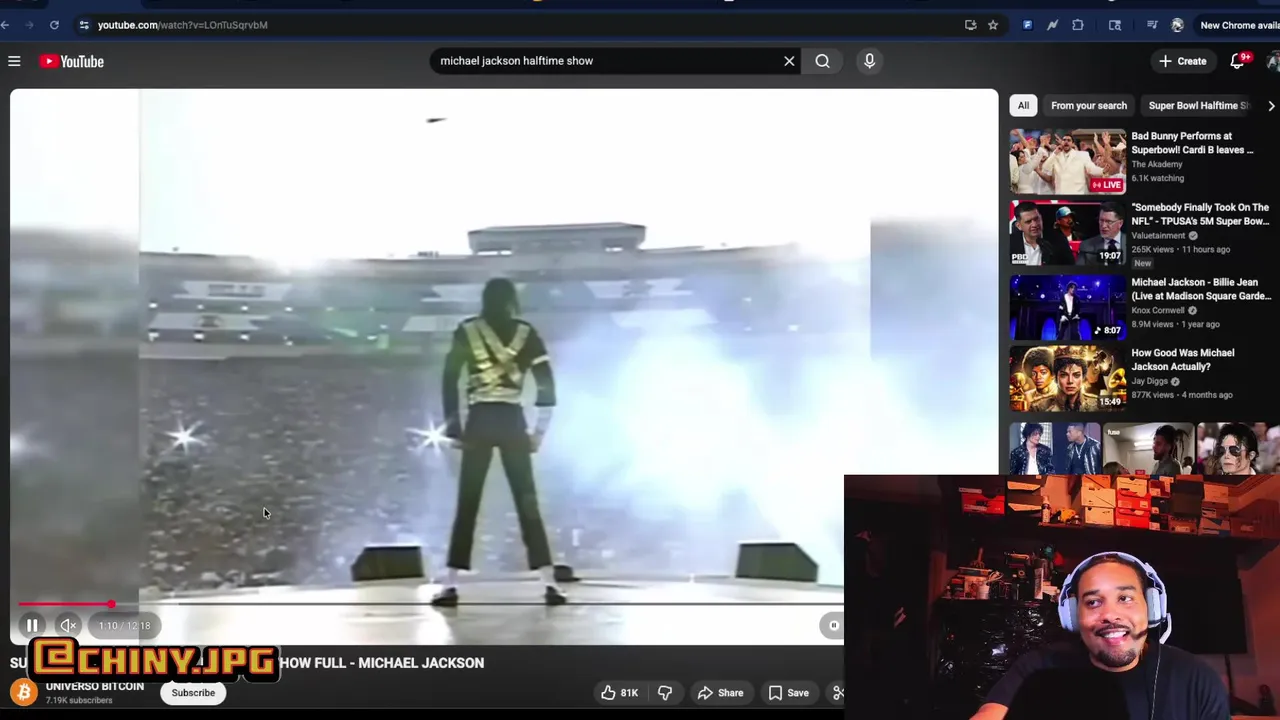
Task: Dislike the video
Action: pyautogui.click(x=664, y=692)
